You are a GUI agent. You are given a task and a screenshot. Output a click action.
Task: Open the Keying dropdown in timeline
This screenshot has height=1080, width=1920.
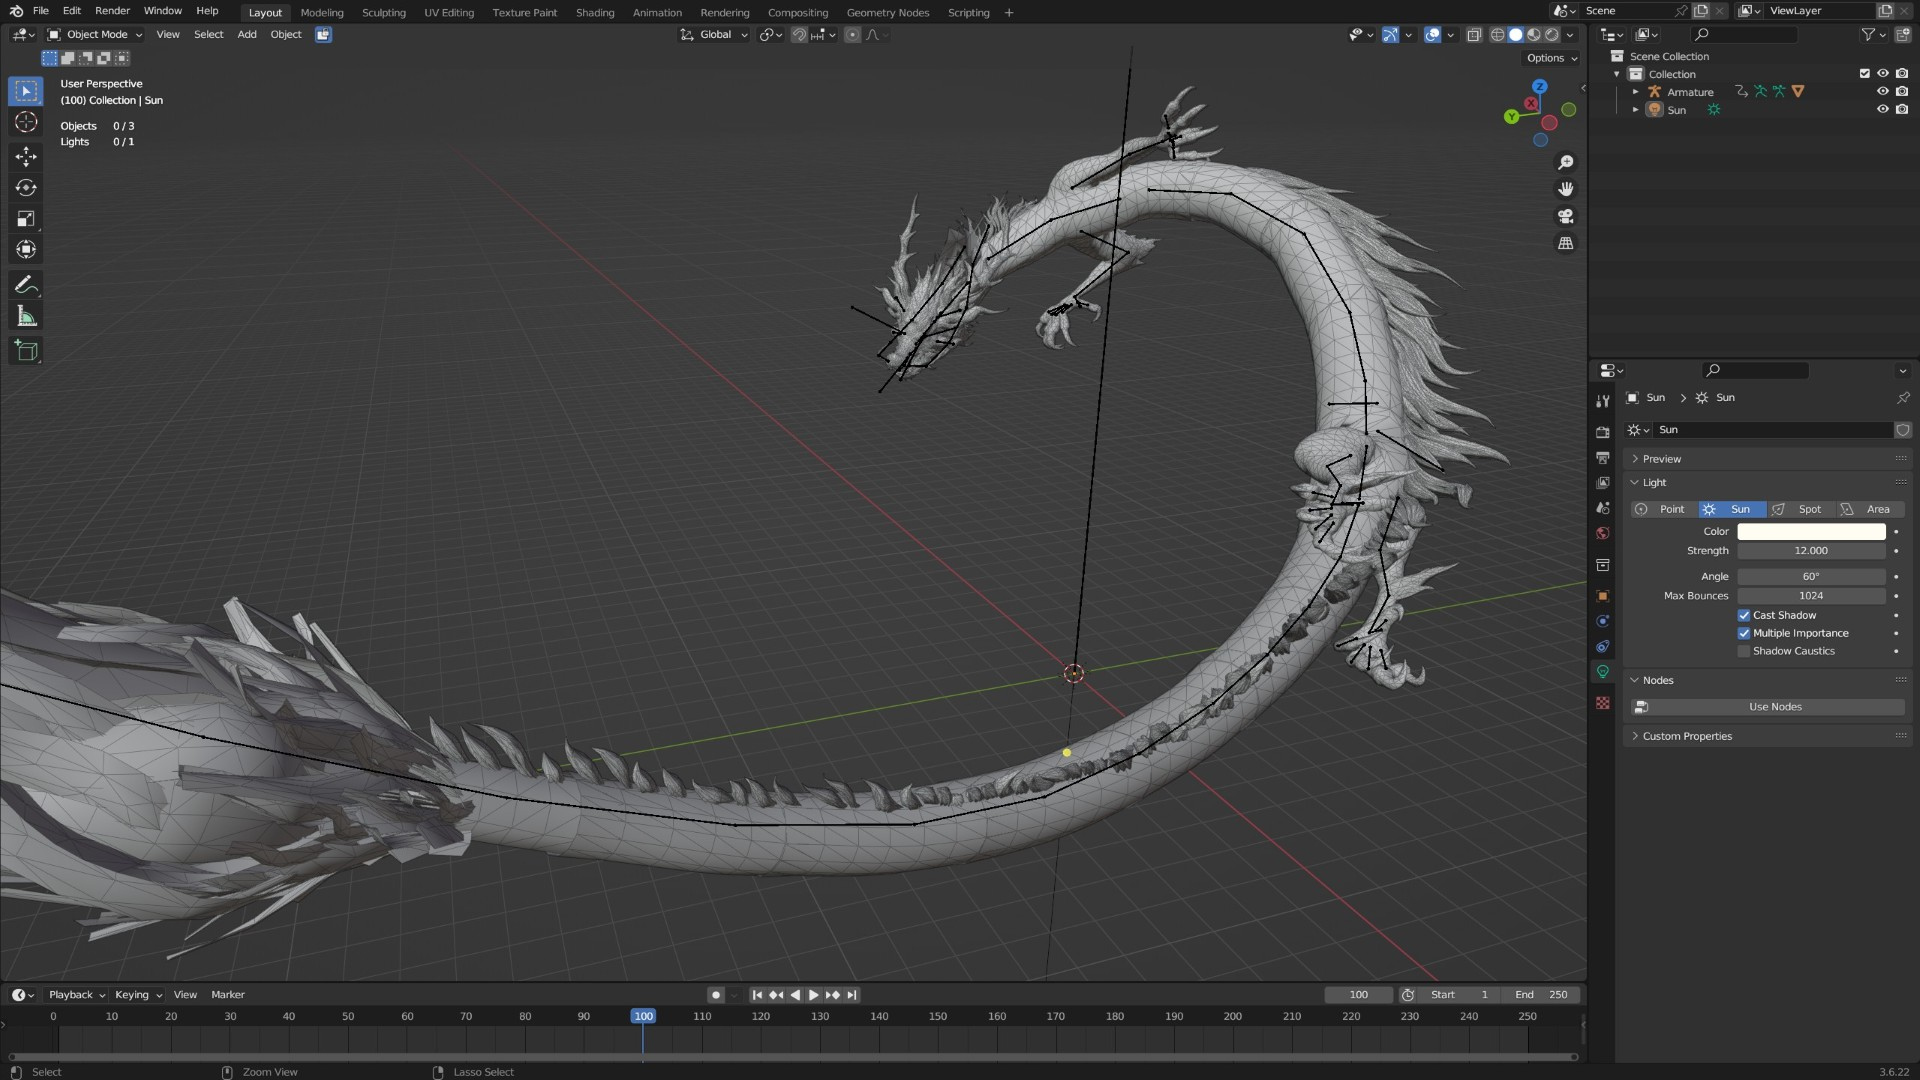click(138, 995)
